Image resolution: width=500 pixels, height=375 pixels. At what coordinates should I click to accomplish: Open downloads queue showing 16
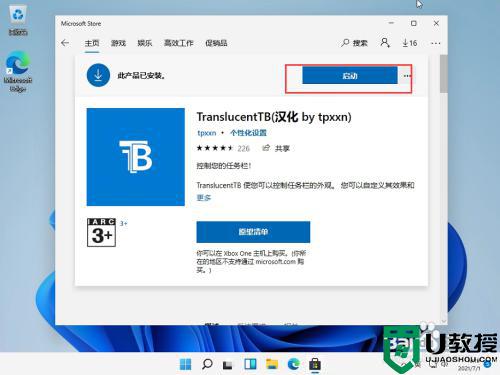click(410, 43)
